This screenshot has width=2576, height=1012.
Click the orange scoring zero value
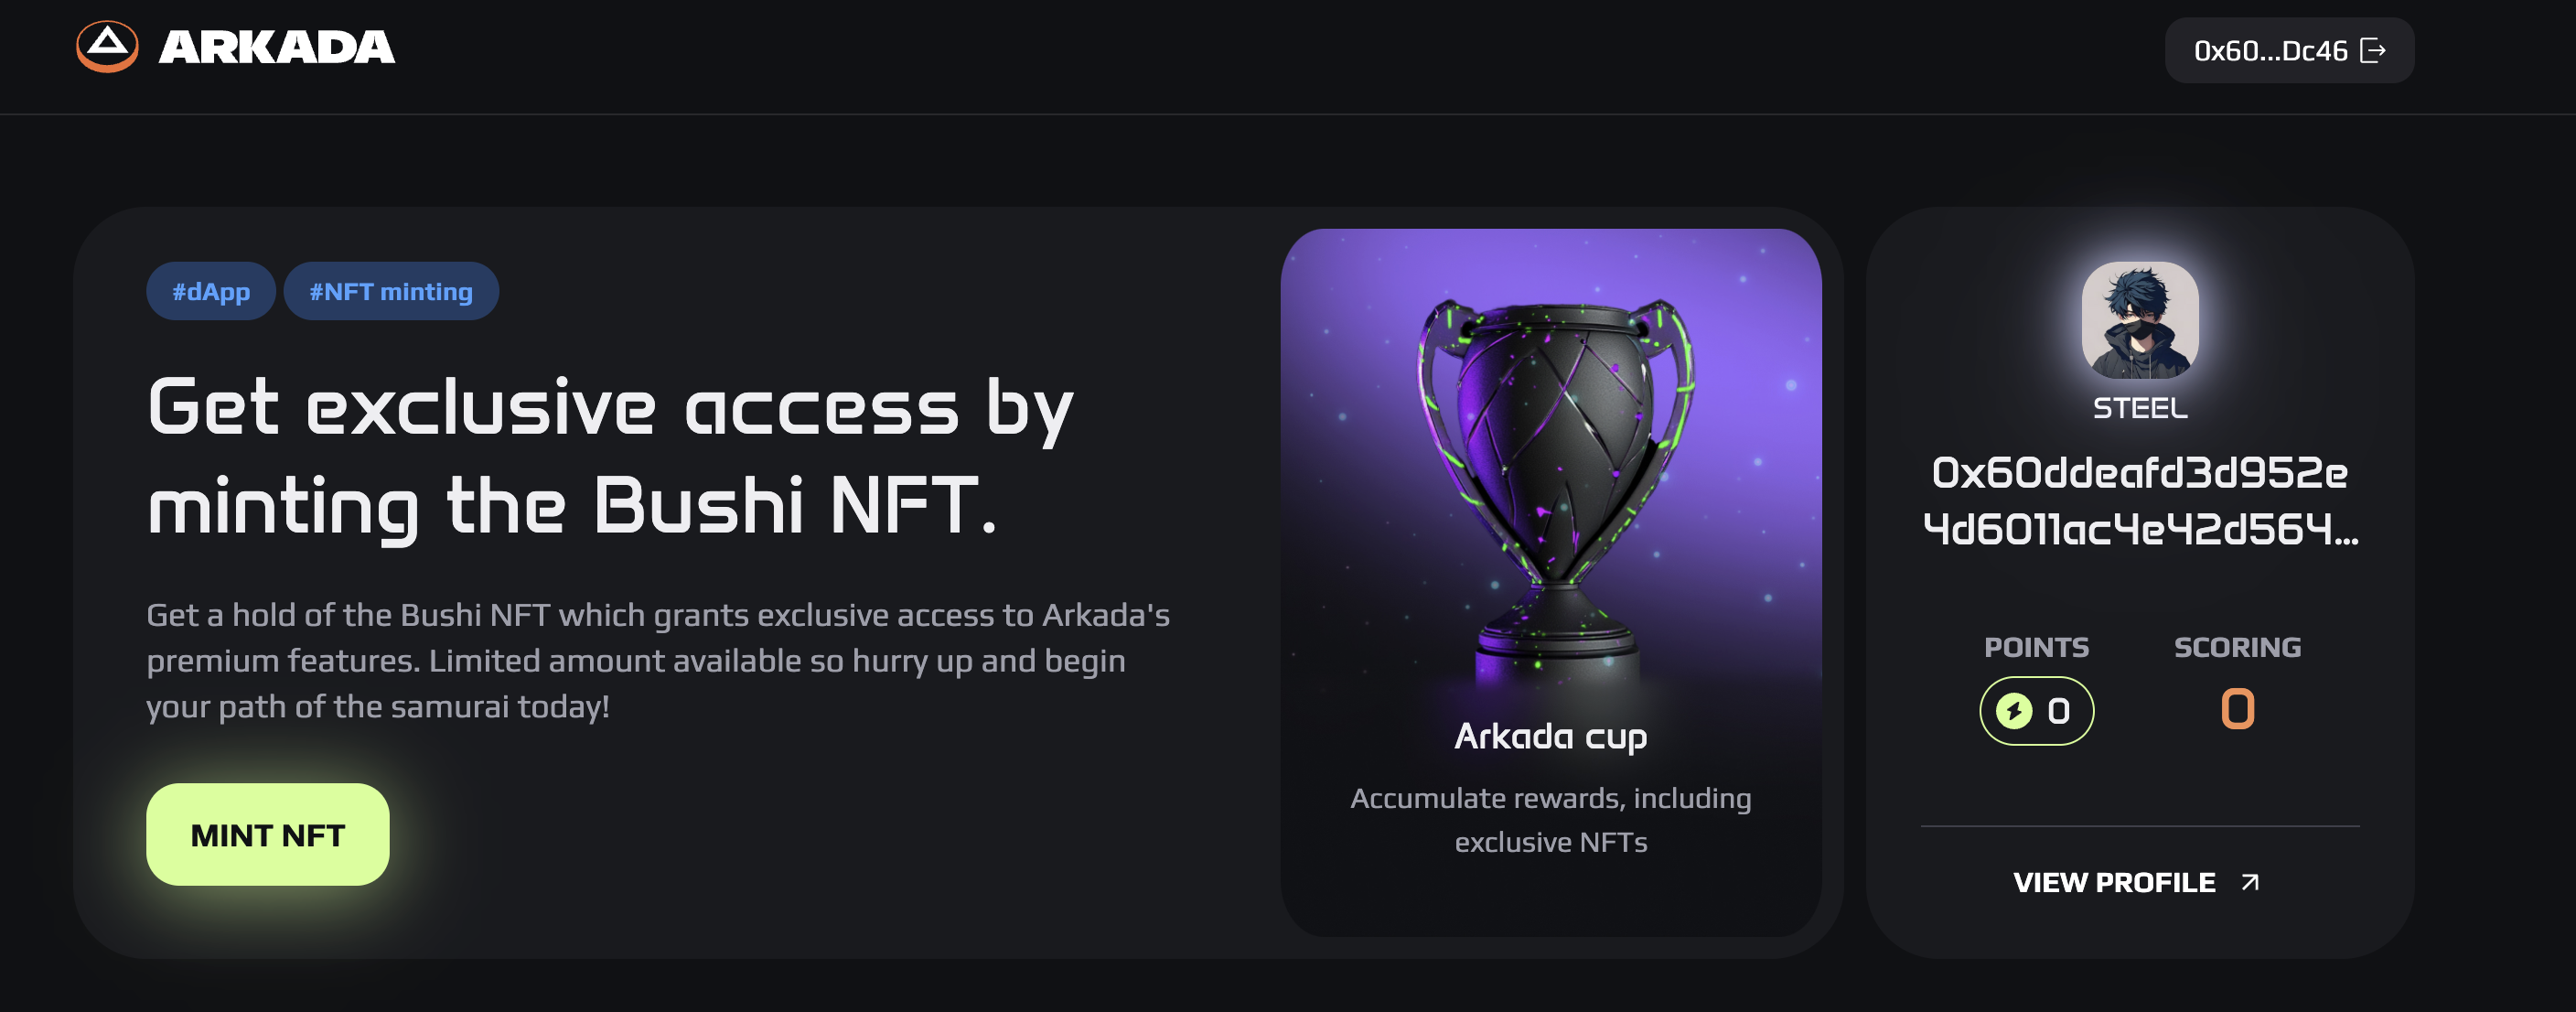[2237, 709]
